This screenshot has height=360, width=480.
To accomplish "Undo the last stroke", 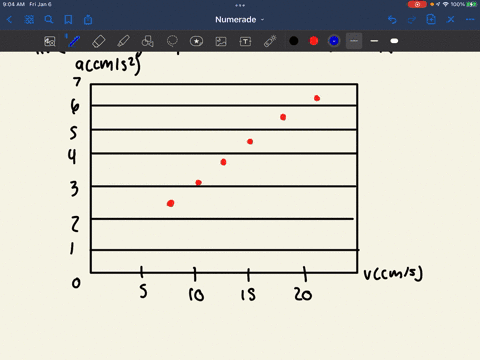I will pos(392,20).
